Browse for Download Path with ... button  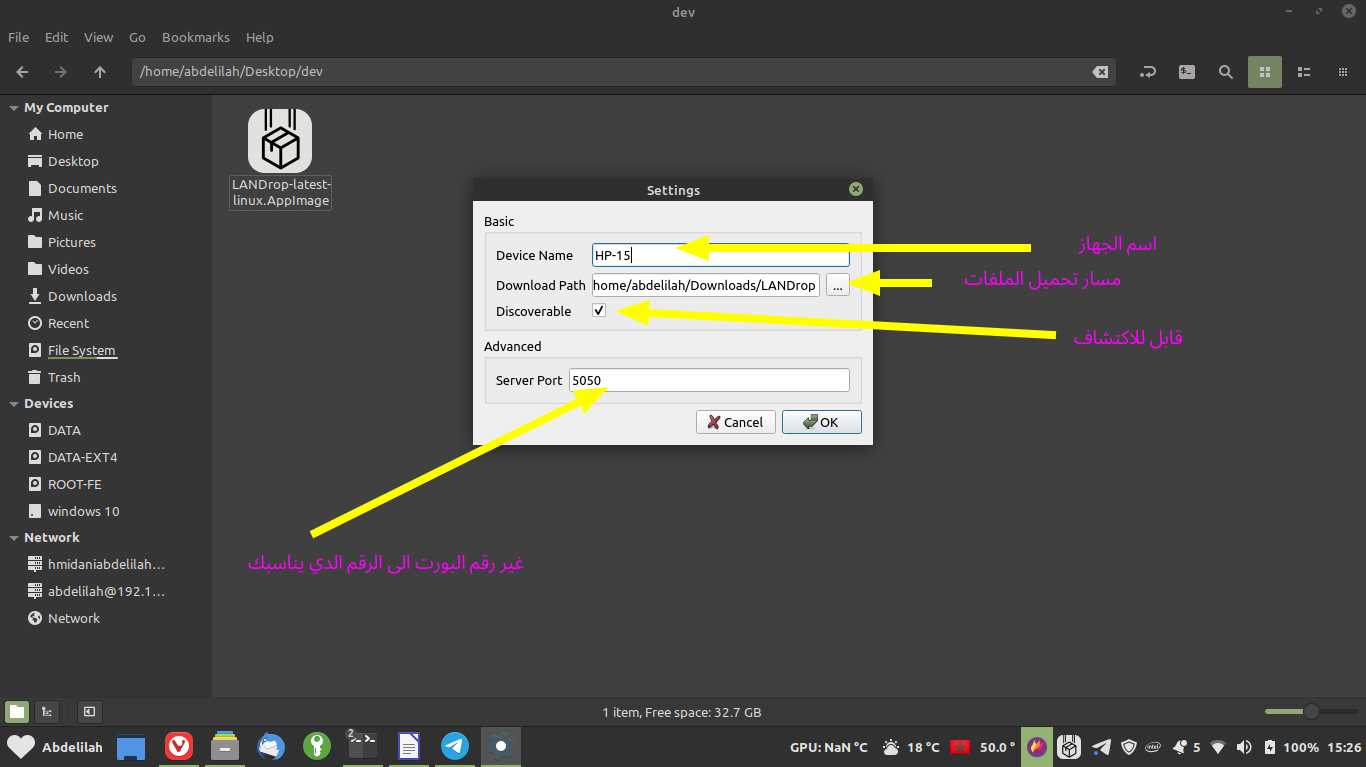click(x=837, y=285)
